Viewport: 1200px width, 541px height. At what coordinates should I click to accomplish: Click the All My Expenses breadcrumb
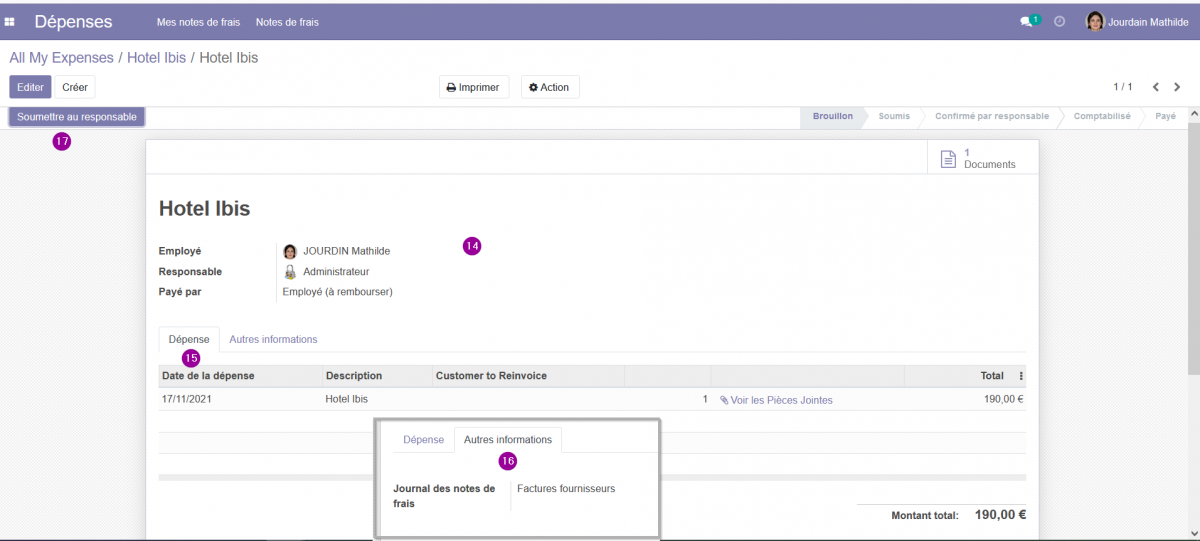pyautogui.click(x=61, y=58)
